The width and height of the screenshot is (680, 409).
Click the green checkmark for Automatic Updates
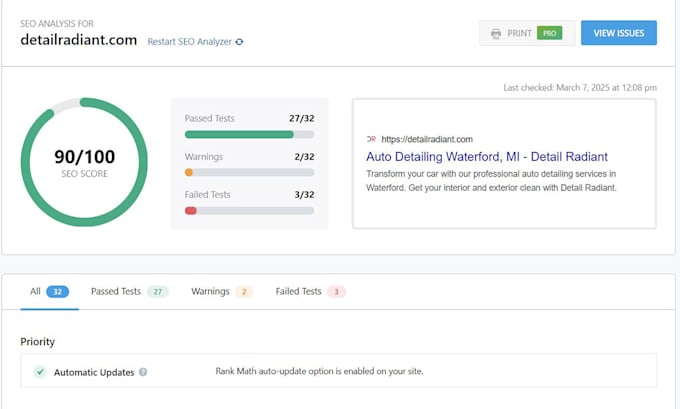[40, 372]
